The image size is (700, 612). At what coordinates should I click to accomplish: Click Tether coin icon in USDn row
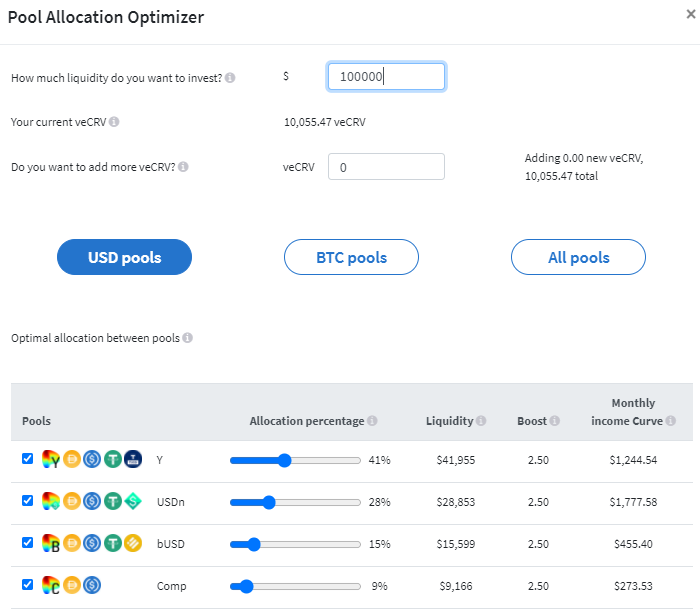pyautogui.click(x=113, y=501)
